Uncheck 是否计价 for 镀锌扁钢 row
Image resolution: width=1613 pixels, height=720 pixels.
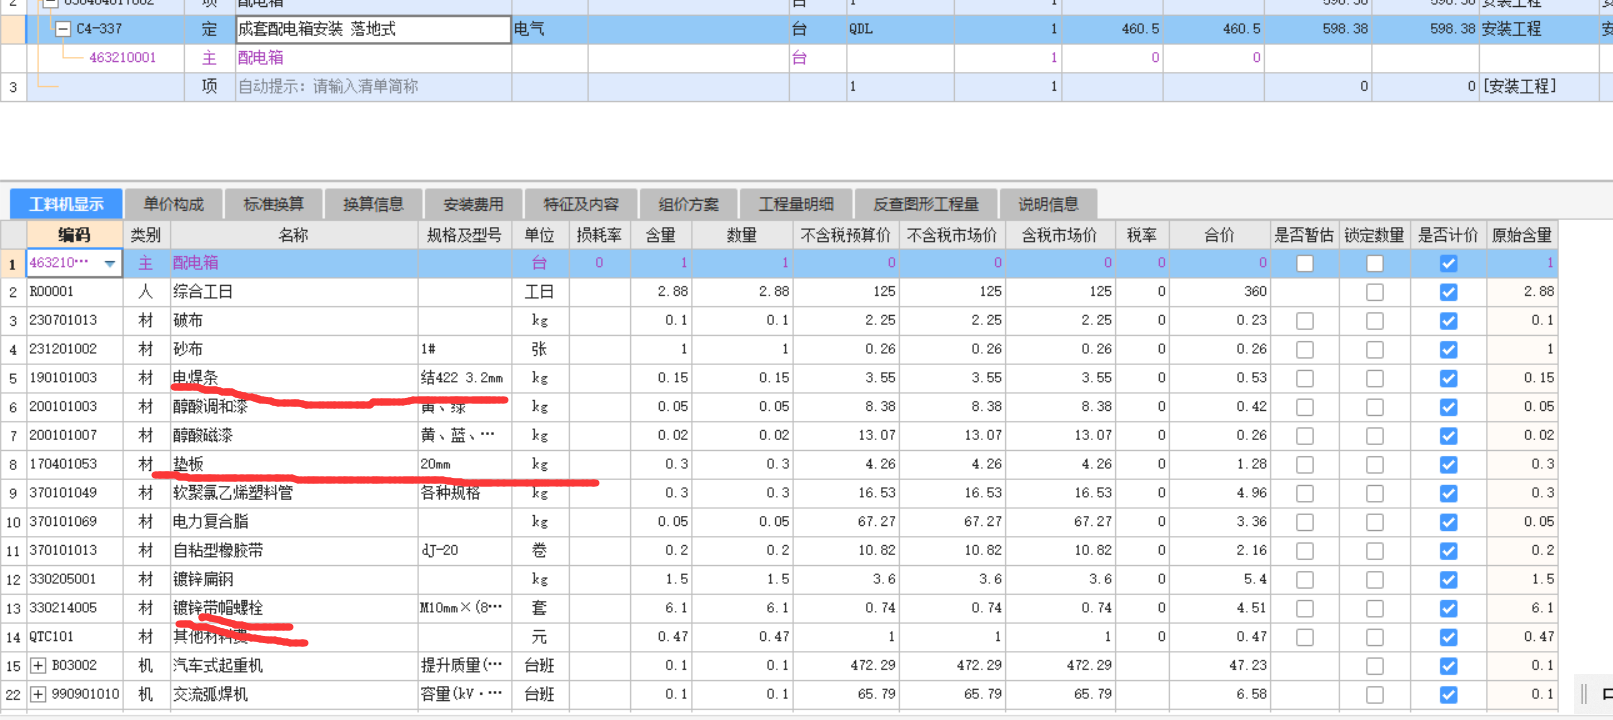tap(1448, 580)
